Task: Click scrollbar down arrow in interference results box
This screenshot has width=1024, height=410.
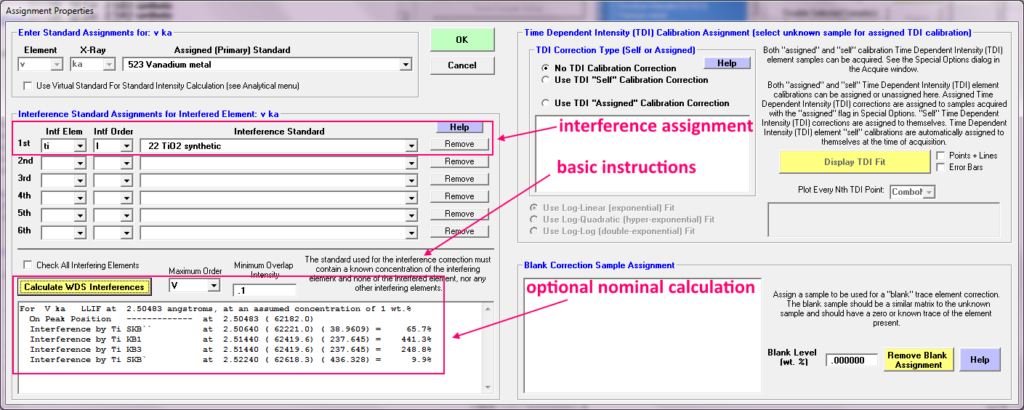Action: click(x=487, y=388)
